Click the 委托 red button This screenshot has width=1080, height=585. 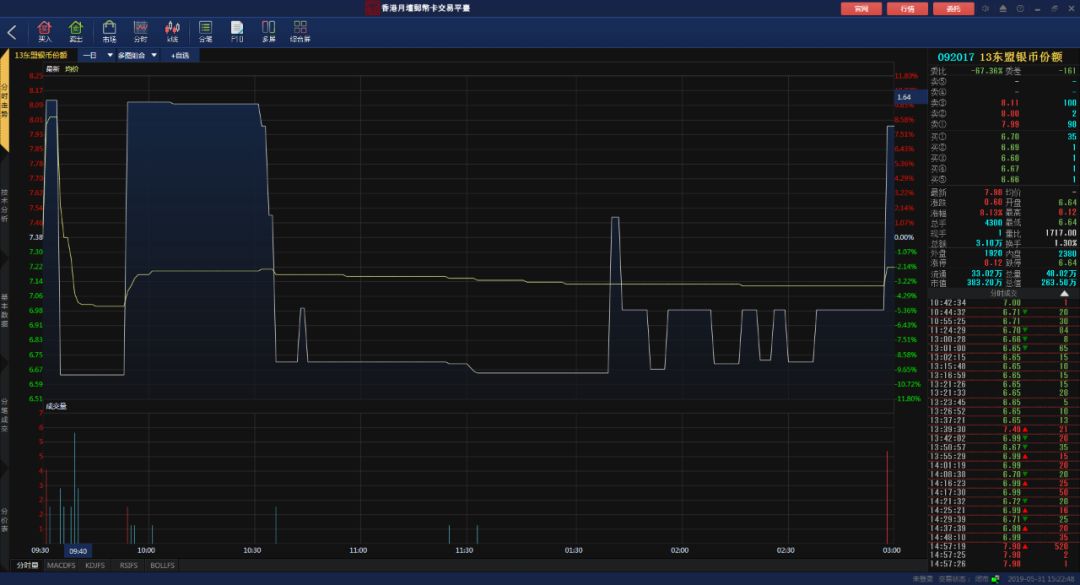(x=953, y=8)
